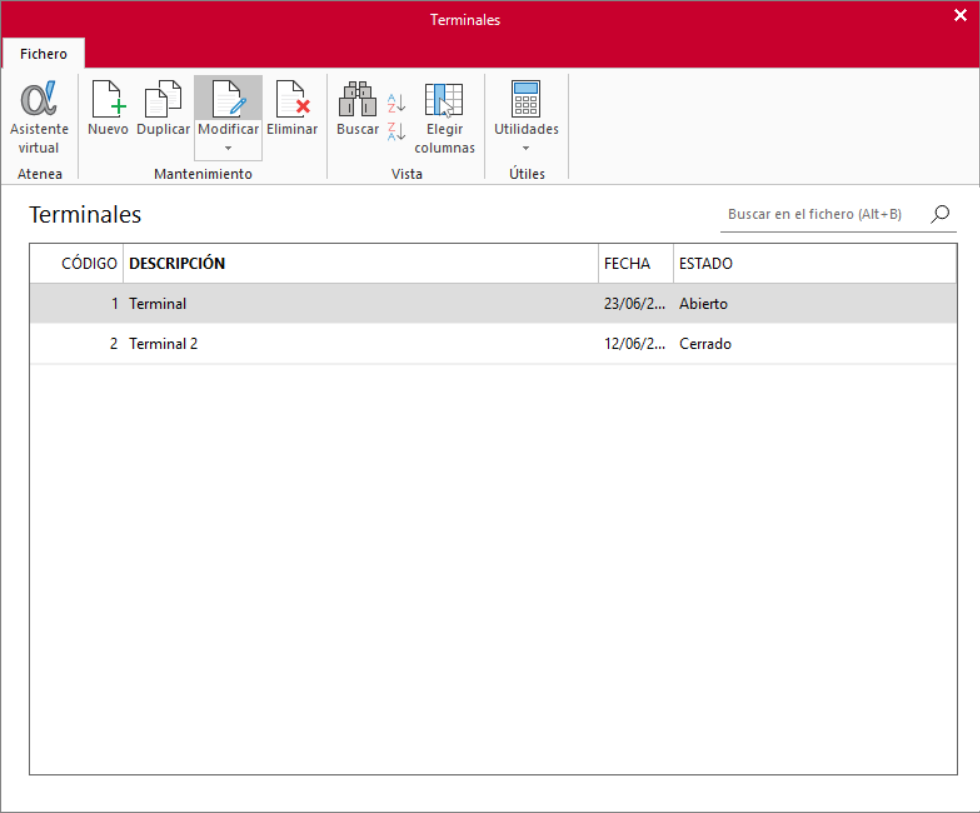Click the Duplicar icon
This screenshot has width=980, height=813.
[x=163, y=99]
